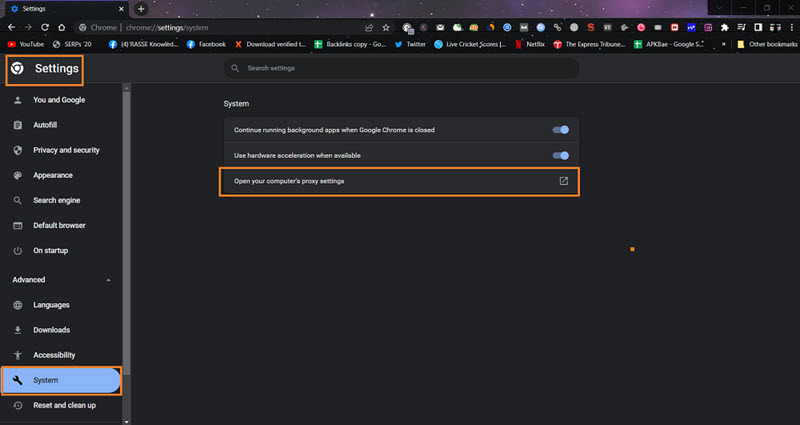Open the browser home page
The image size is (800, 425).
click(62, 28)
